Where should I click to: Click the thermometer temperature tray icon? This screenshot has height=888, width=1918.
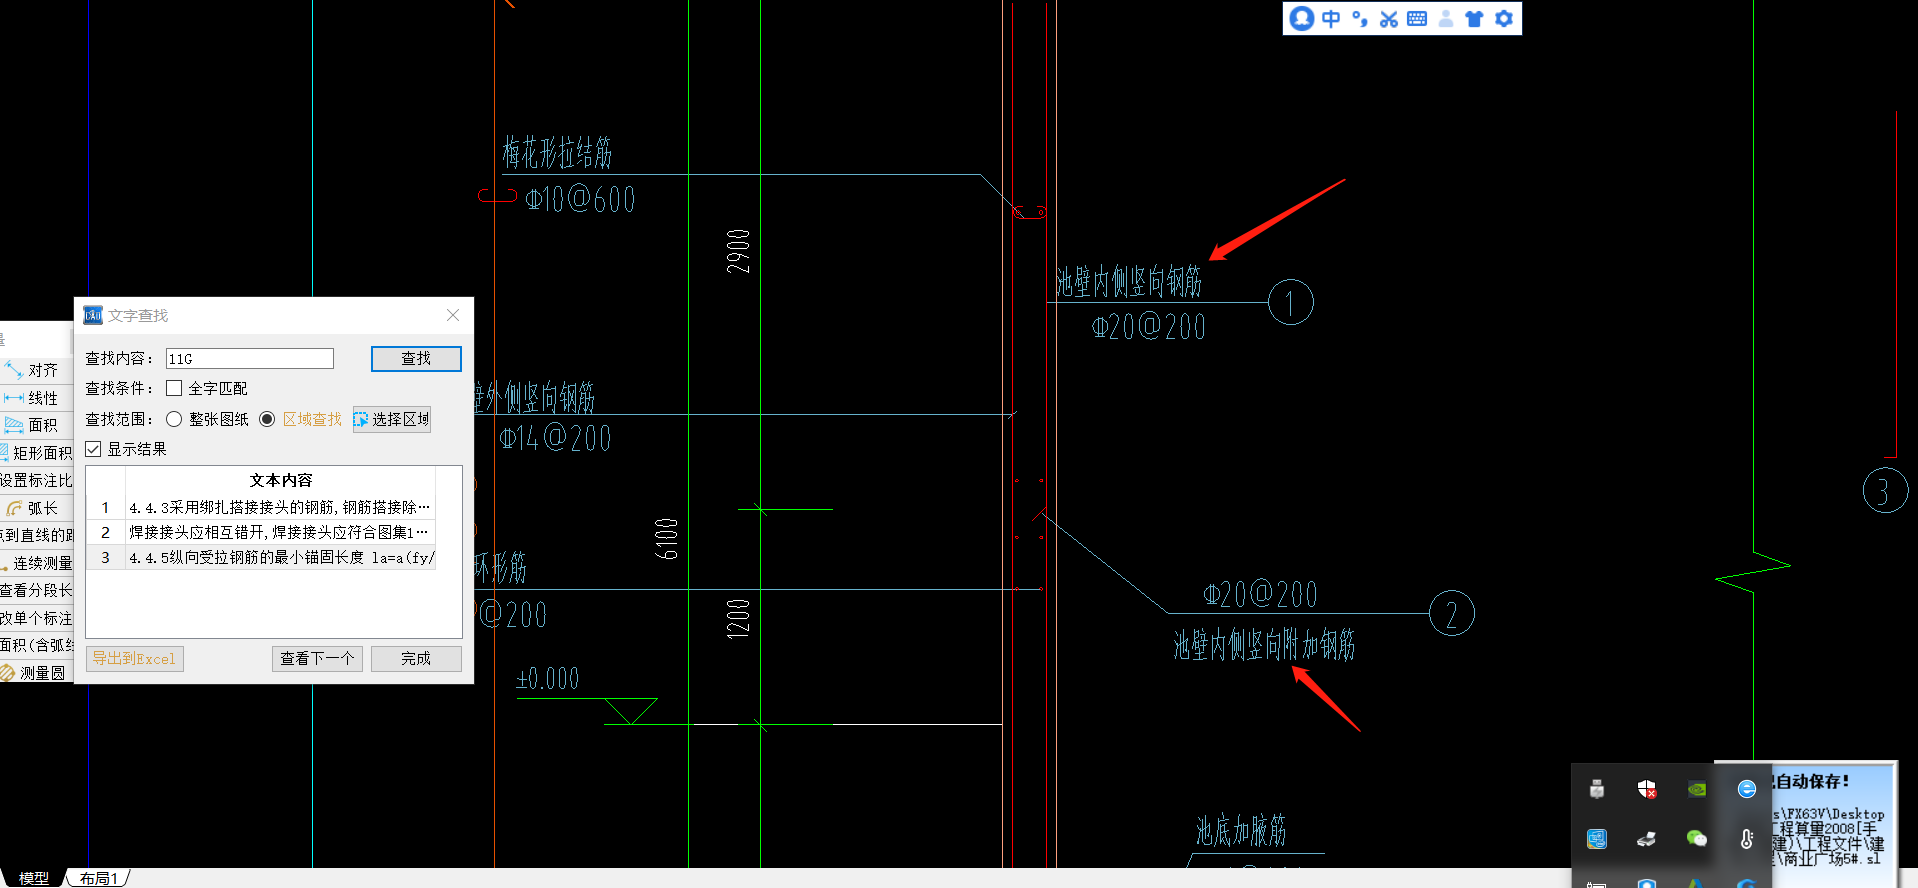tap(1747, 839)
